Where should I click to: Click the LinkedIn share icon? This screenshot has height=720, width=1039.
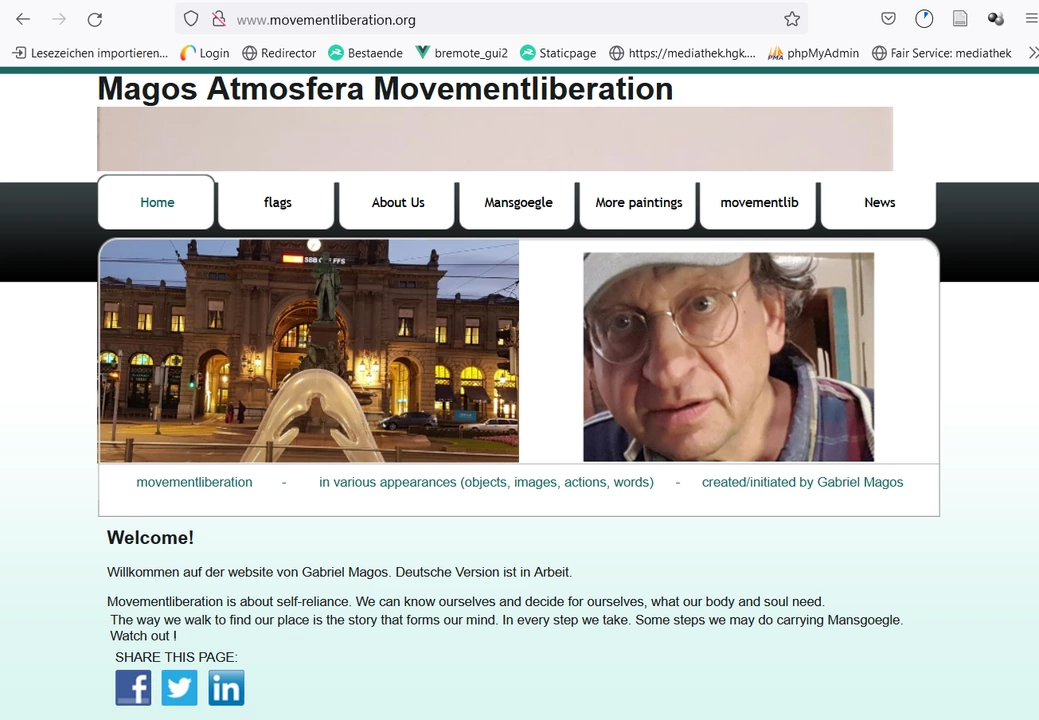coord(226,688)
